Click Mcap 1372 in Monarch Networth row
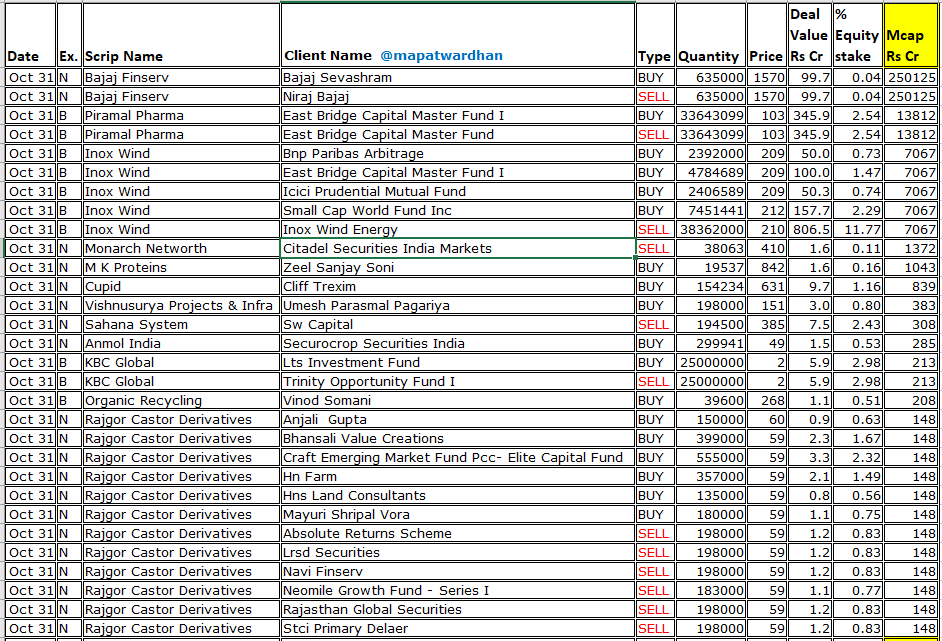Image resolution: width=942 pixels, height=641 pixels. (x=910, y=249)
